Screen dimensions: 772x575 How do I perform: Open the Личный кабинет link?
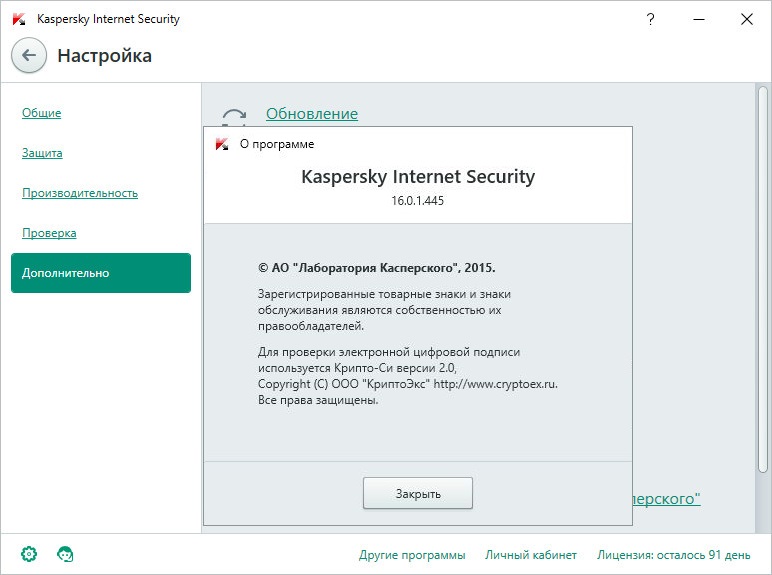coord(530,555)
